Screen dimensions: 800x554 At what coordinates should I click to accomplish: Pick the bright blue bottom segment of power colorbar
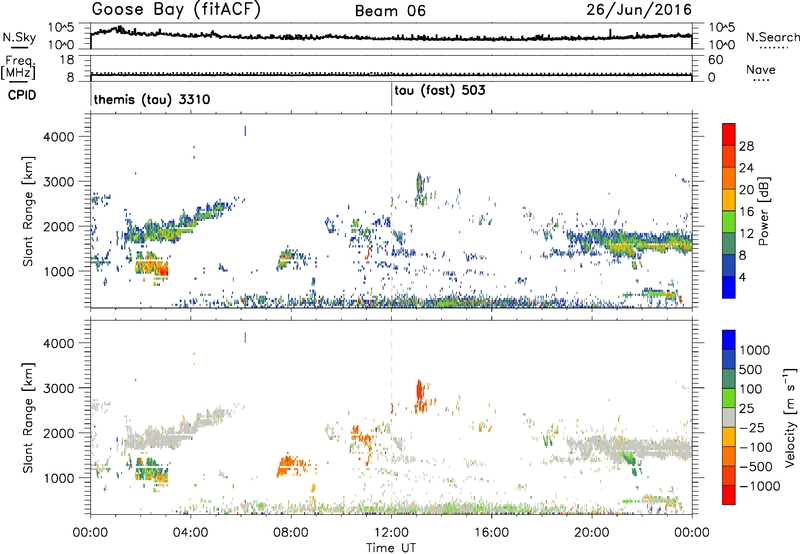729,288
